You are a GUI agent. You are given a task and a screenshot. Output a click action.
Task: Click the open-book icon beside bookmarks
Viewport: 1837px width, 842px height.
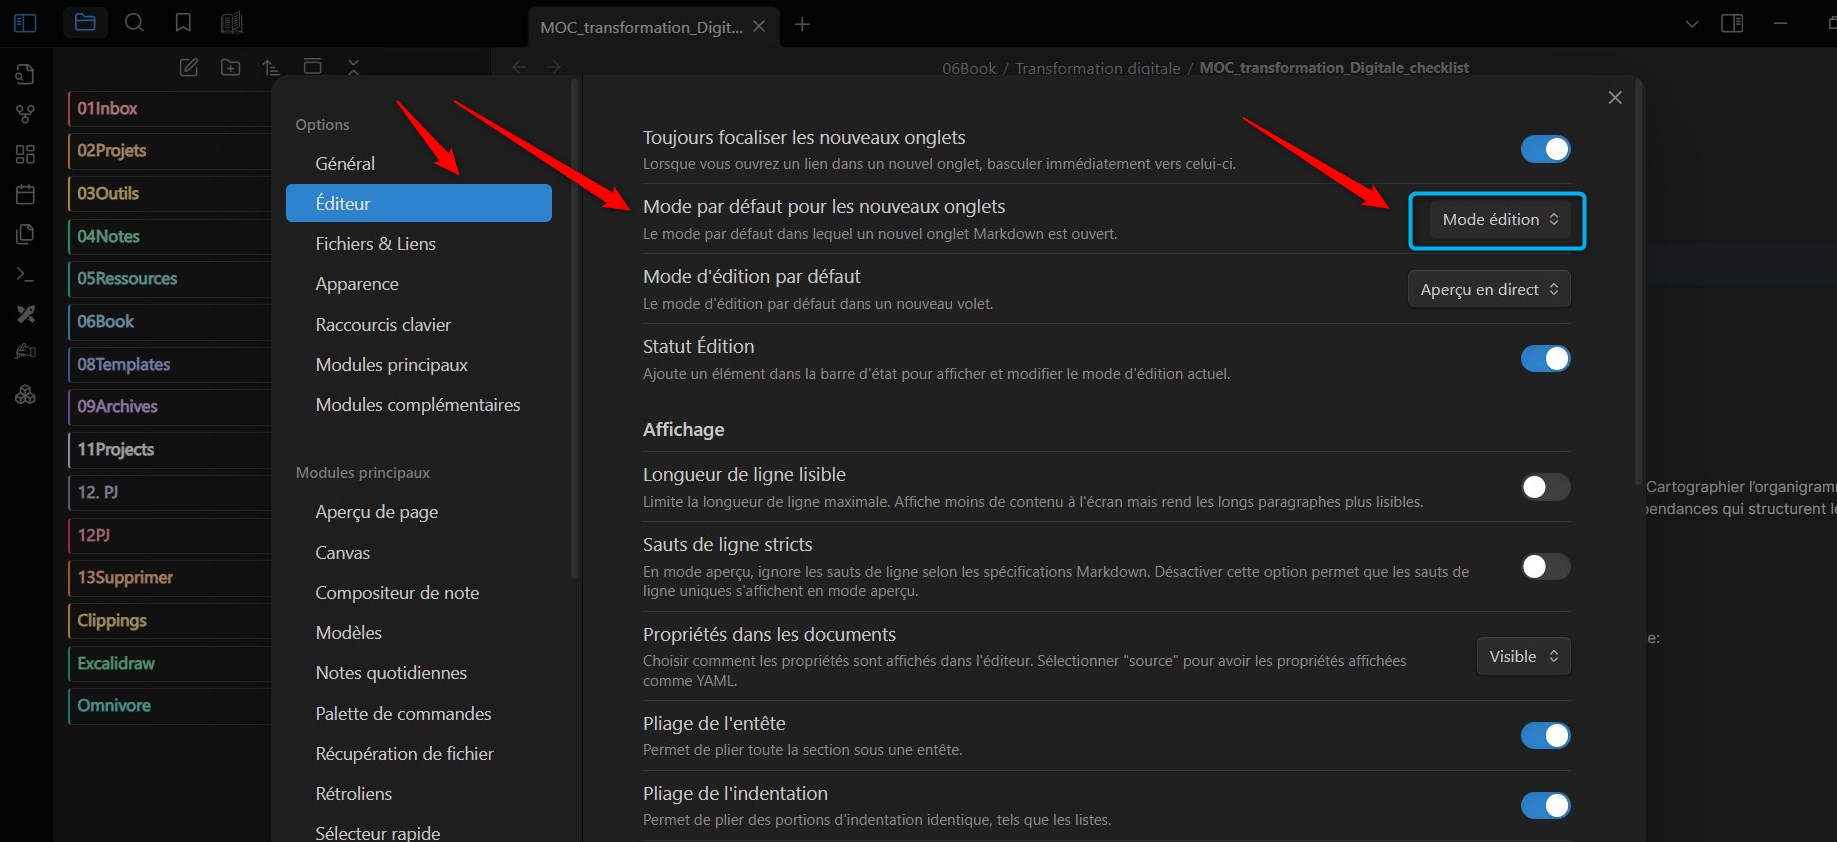click(231, 23)
